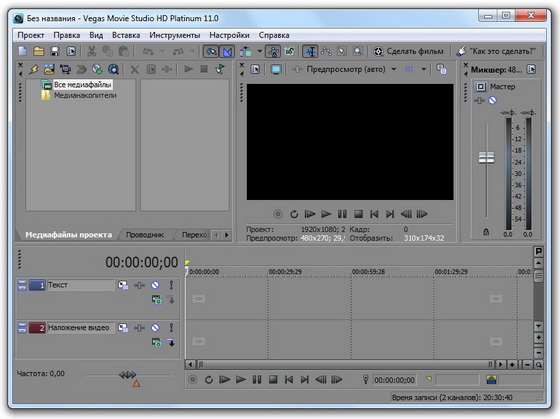
Task: Switch to Медиафайлы проекта tab
Action: click(69, 235)
